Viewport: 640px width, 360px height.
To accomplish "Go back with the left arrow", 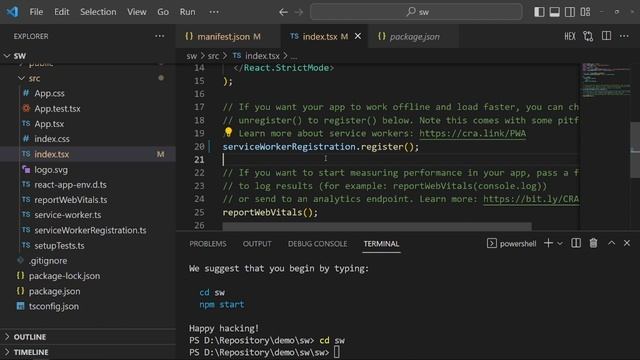I will tap(283, 12).
